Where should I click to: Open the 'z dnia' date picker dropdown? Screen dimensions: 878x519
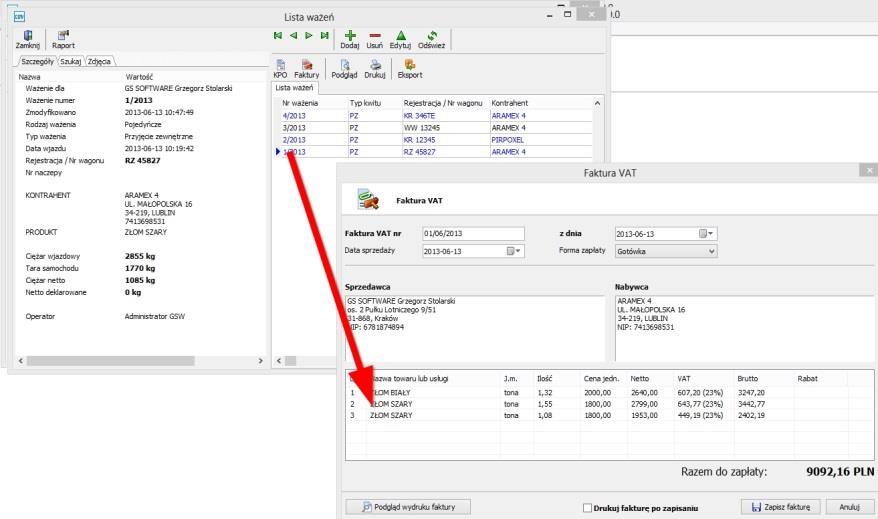(x=706, y=233)
